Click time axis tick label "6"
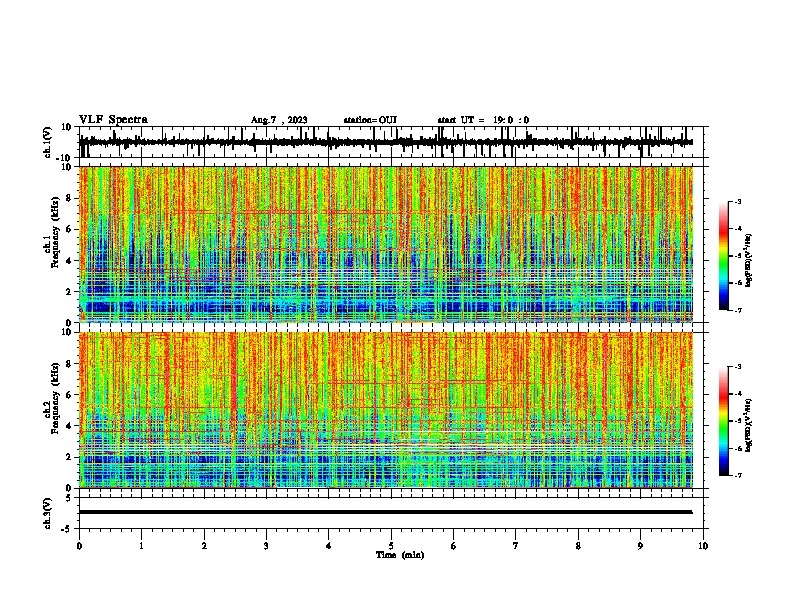792x612 pixels. pyautogui.click(x=454, y=545)
